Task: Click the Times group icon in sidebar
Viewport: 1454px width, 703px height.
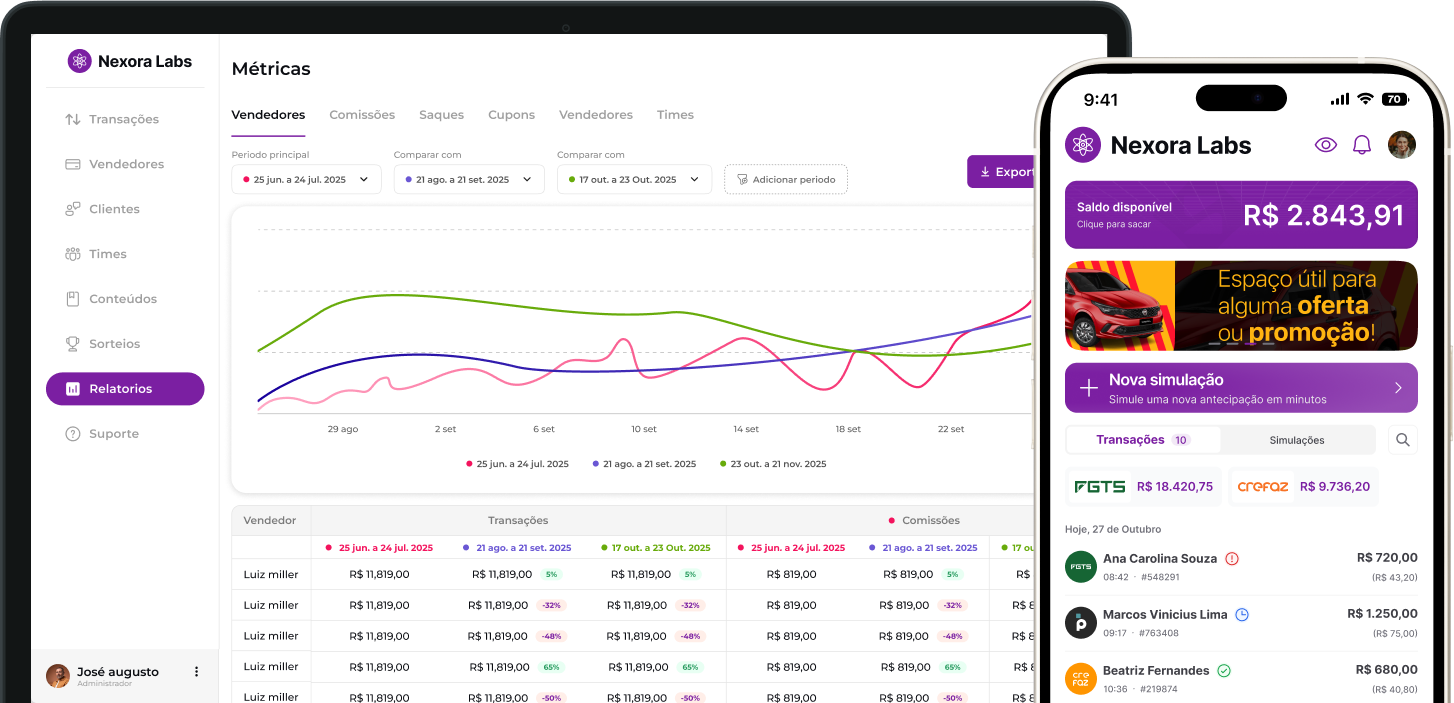Action: (72, 254)
